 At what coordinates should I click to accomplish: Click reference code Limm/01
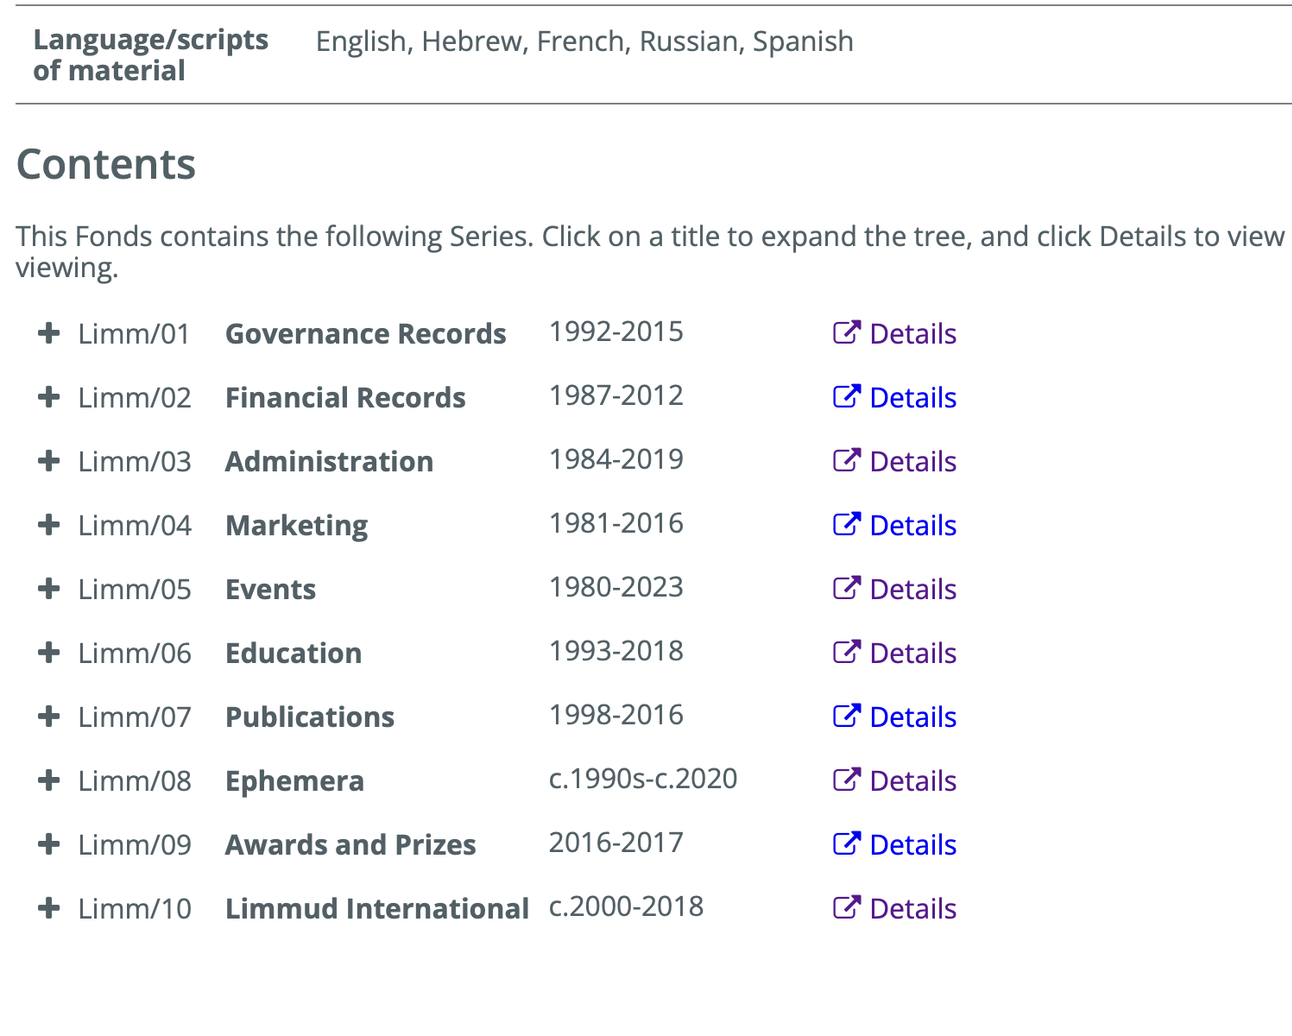[135, 334]
